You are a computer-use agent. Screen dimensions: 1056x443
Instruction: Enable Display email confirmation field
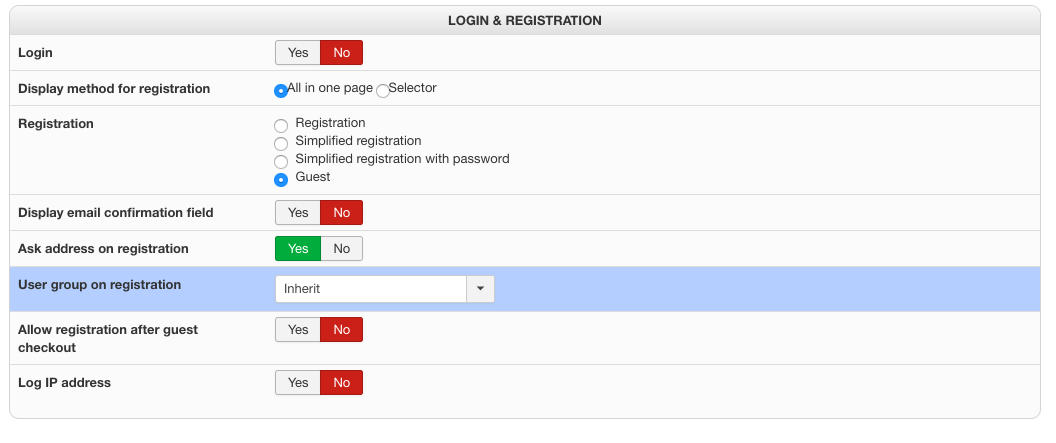(298, 213)
